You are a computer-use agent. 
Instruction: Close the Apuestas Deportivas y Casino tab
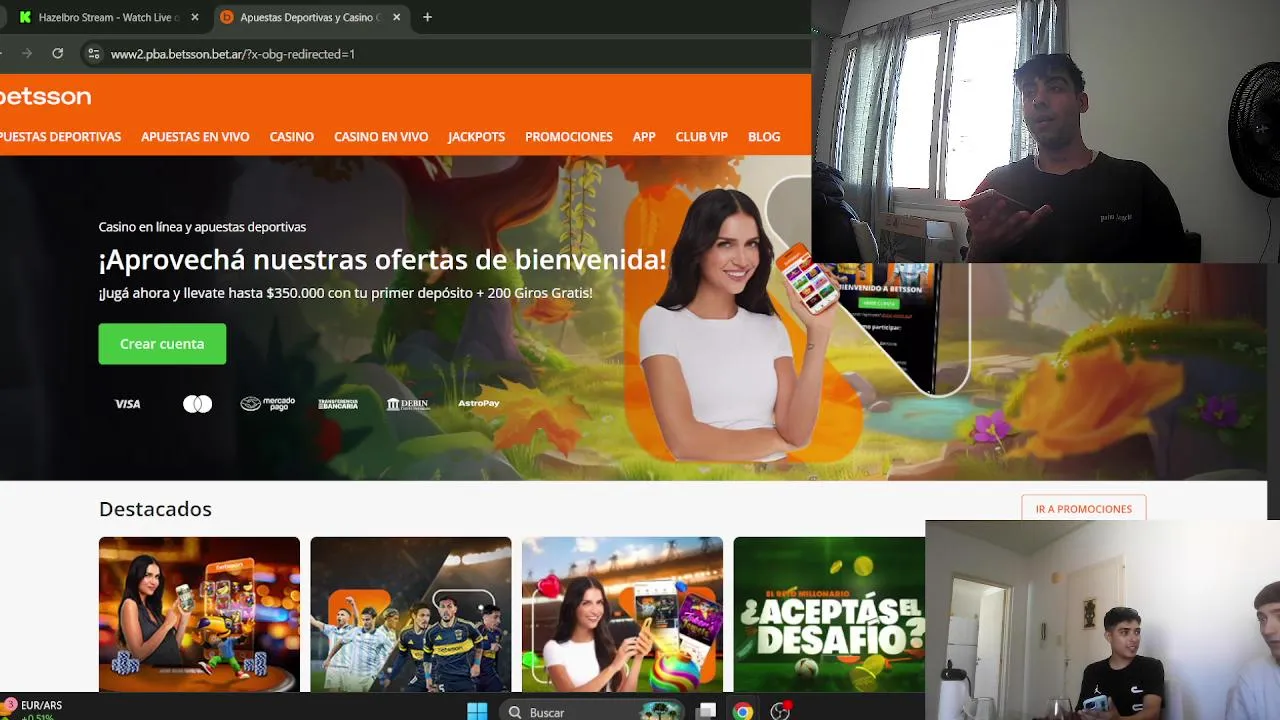point(396,17)
